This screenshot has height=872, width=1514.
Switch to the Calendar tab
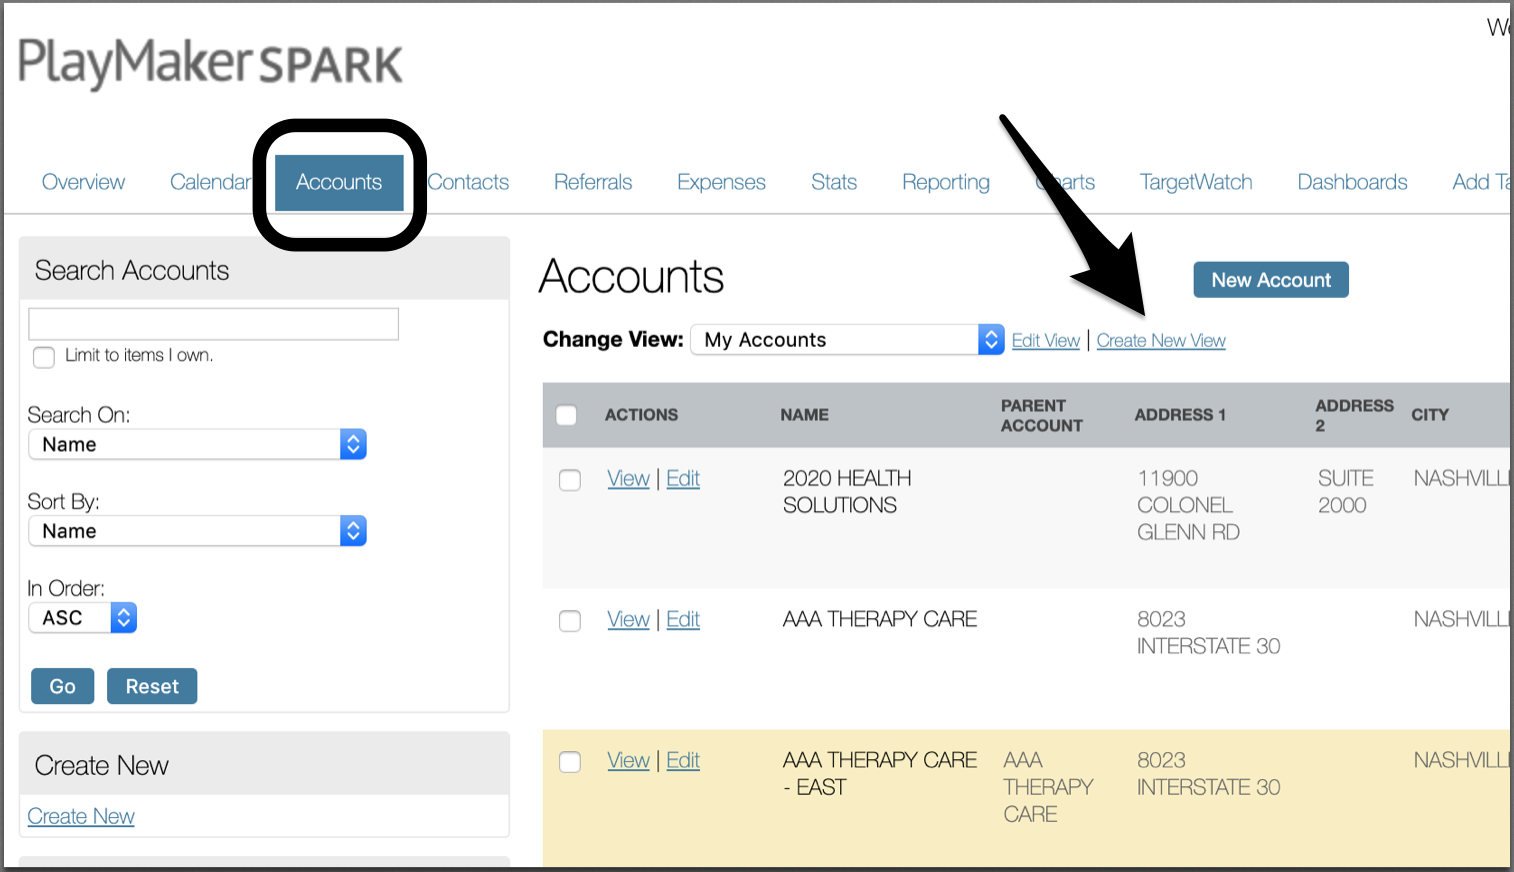[x=211, y=182]
